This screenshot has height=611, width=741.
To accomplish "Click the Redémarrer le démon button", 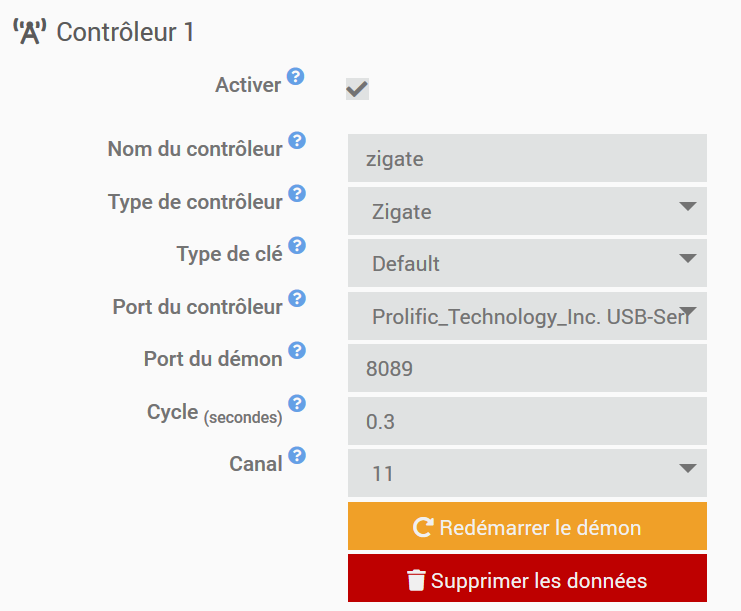I will pyautogui.click(x=527, y=526).
